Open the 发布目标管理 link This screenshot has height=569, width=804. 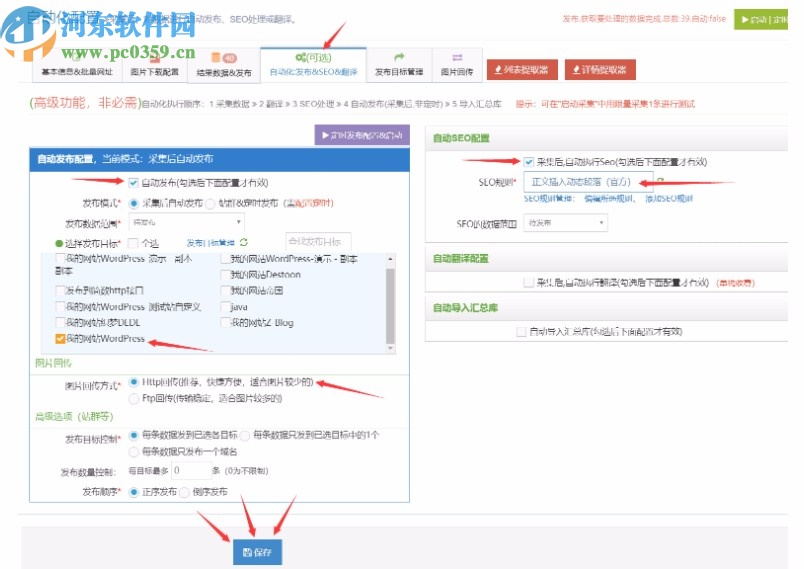(210, 243)
